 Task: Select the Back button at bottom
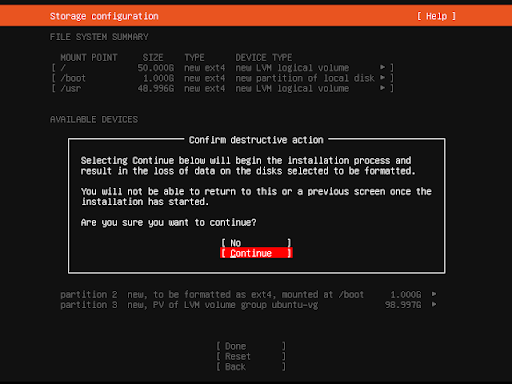(251, 367)
